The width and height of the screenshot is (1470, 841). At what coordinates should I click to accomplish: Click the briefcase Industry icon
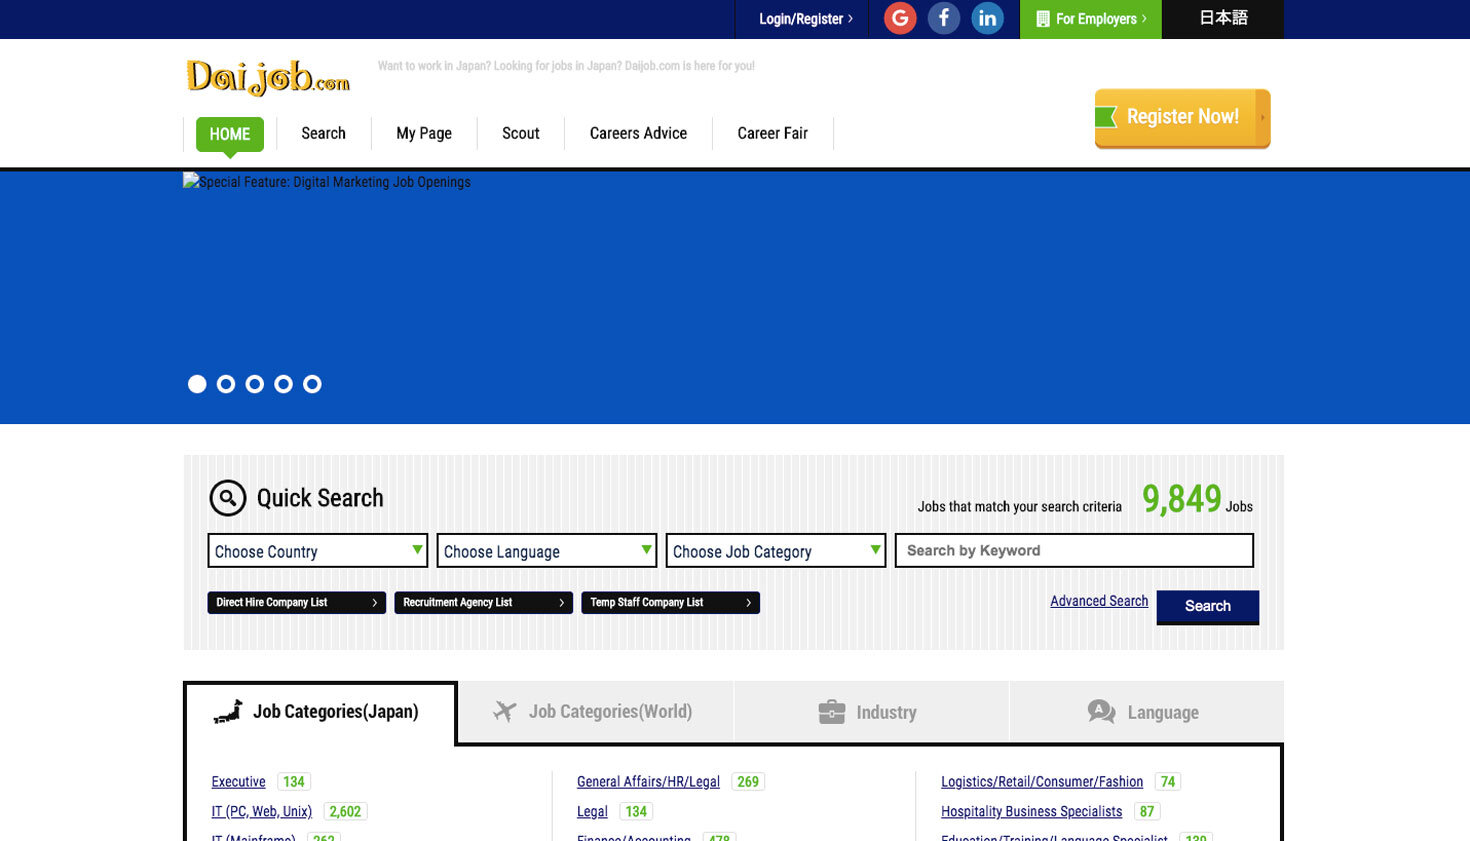pos(831,712)
